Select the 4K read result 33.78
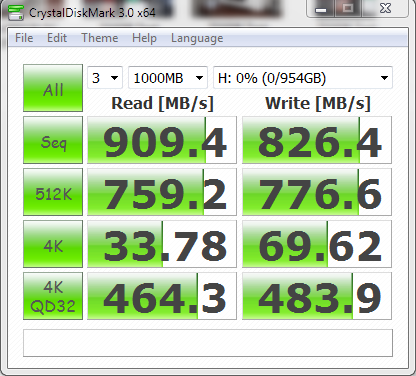This screenshot has height=376, width=416. pyautogui.click(x=162, y=244)
